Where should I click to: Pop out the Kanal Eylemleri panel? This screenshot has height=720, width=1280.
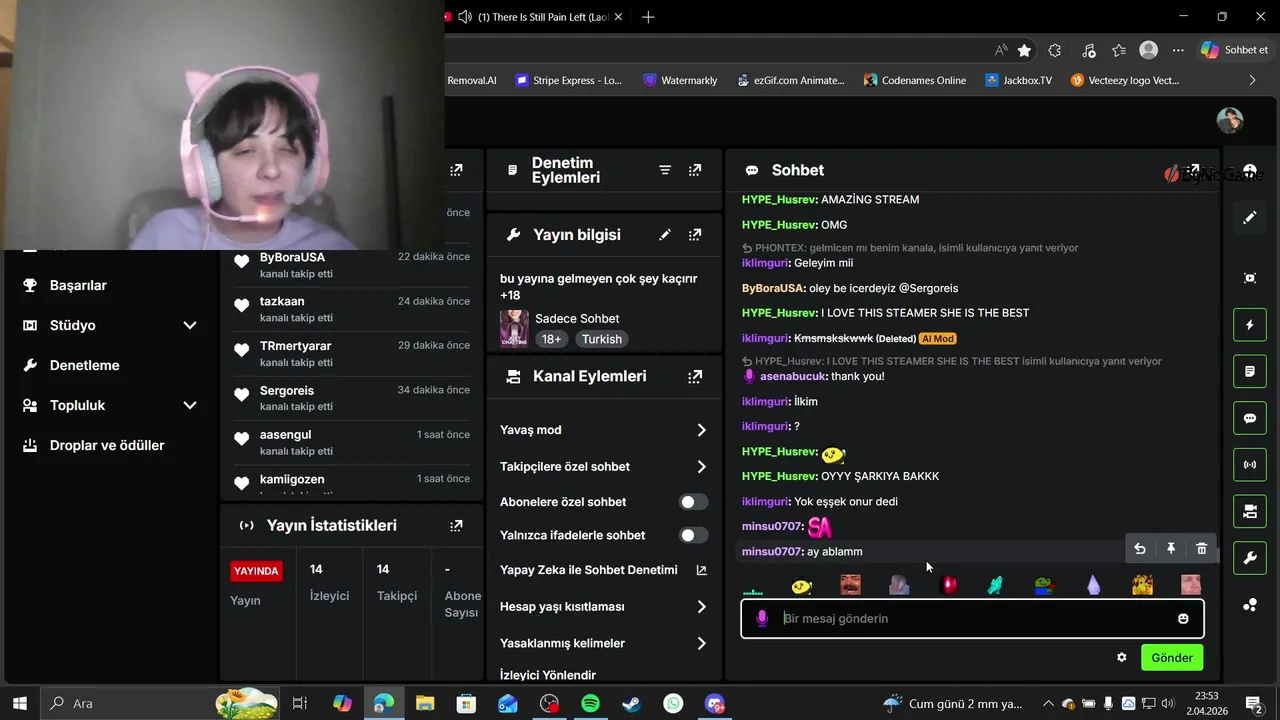(x=695, y=377)
